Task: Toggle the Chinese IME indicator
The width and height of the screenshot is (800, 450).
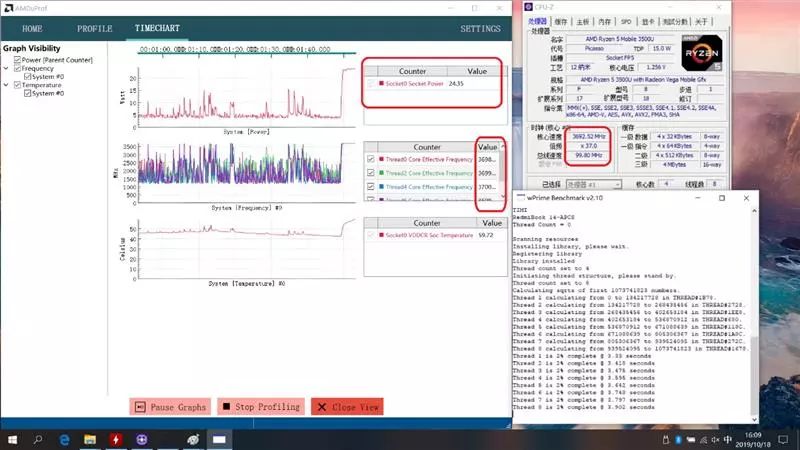Action: click(728, 440)
